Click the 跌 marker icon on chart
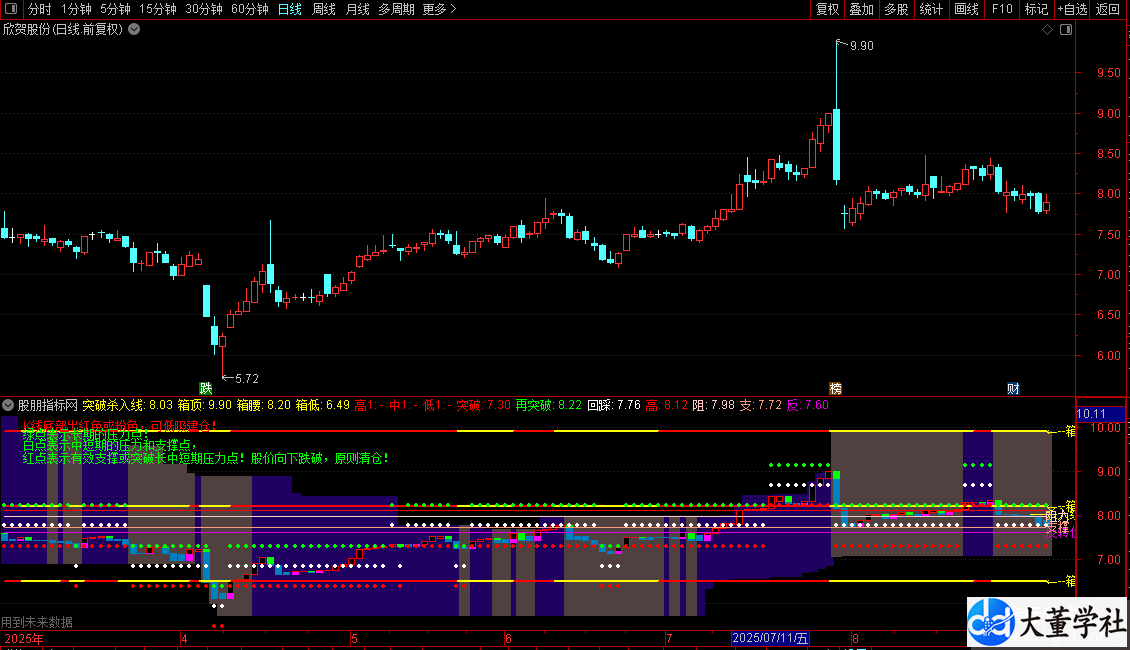Viewport: 1130px width, 650px height. (206, 388)
